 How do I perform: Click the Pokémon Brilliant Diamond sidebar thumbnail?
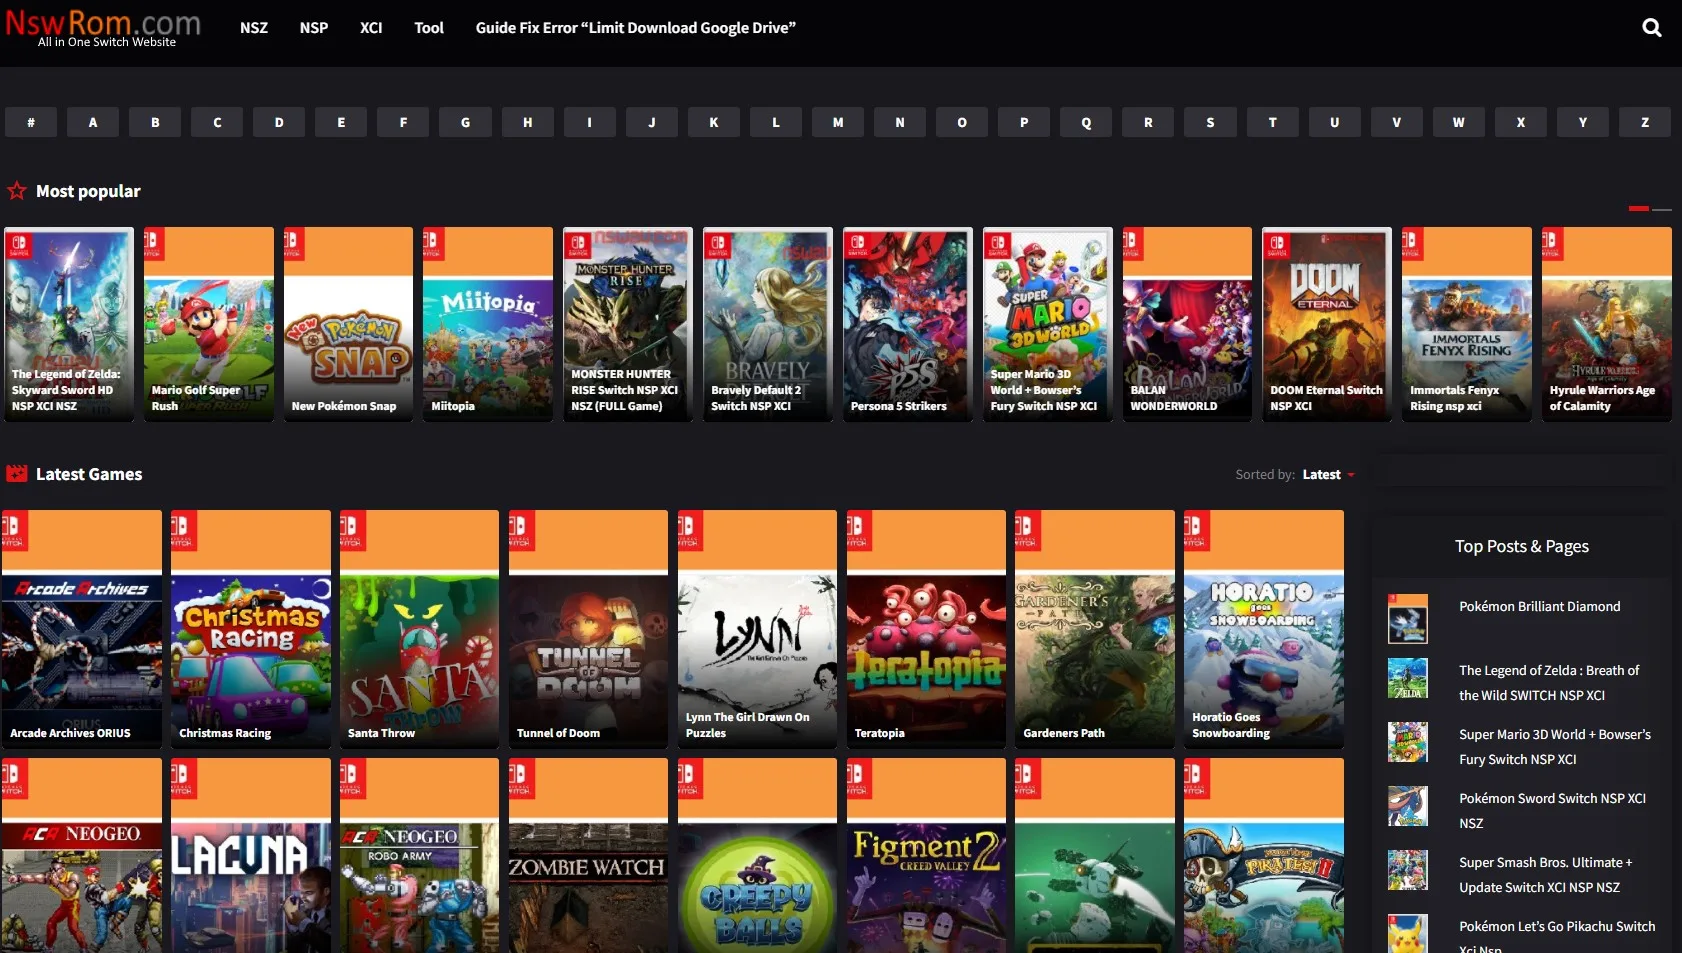[x=1408, y=619]
